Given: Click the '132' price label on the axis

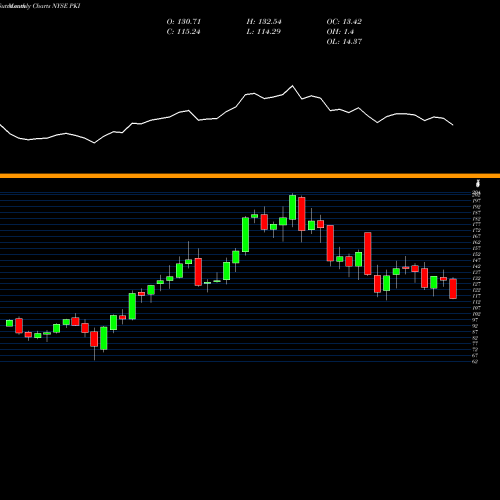Looking at the screenshot, I should [x=477, y=278].
